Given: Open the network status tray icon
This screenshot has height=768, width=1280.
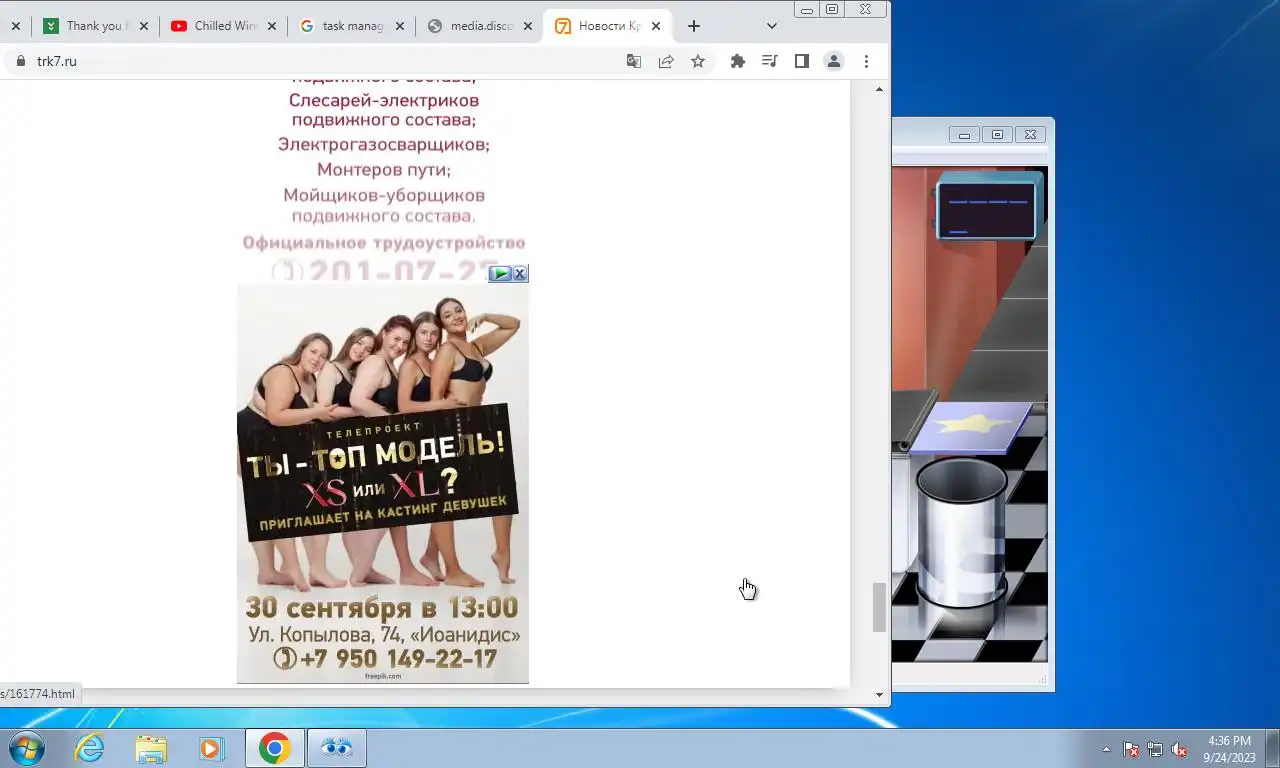Looking at the screenshot, I should 1155,749.
